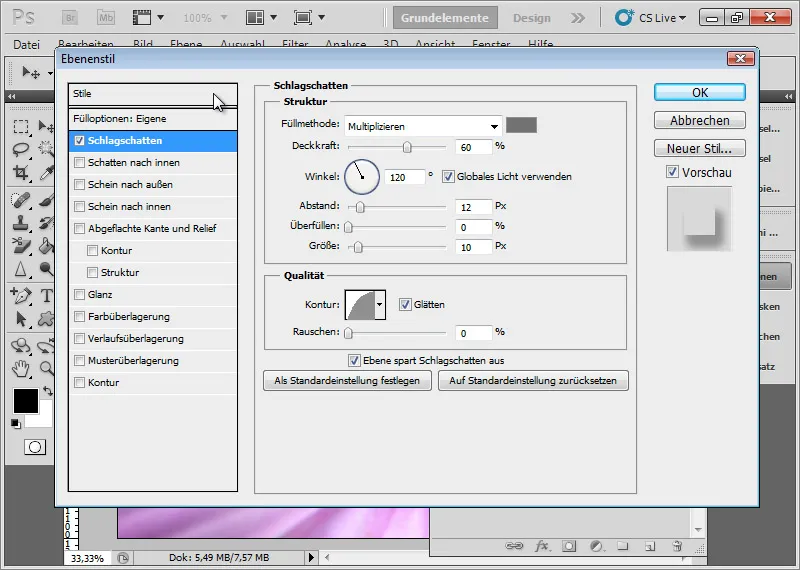Click the link layers chain icon
The image size is (800, 570).
514,546
